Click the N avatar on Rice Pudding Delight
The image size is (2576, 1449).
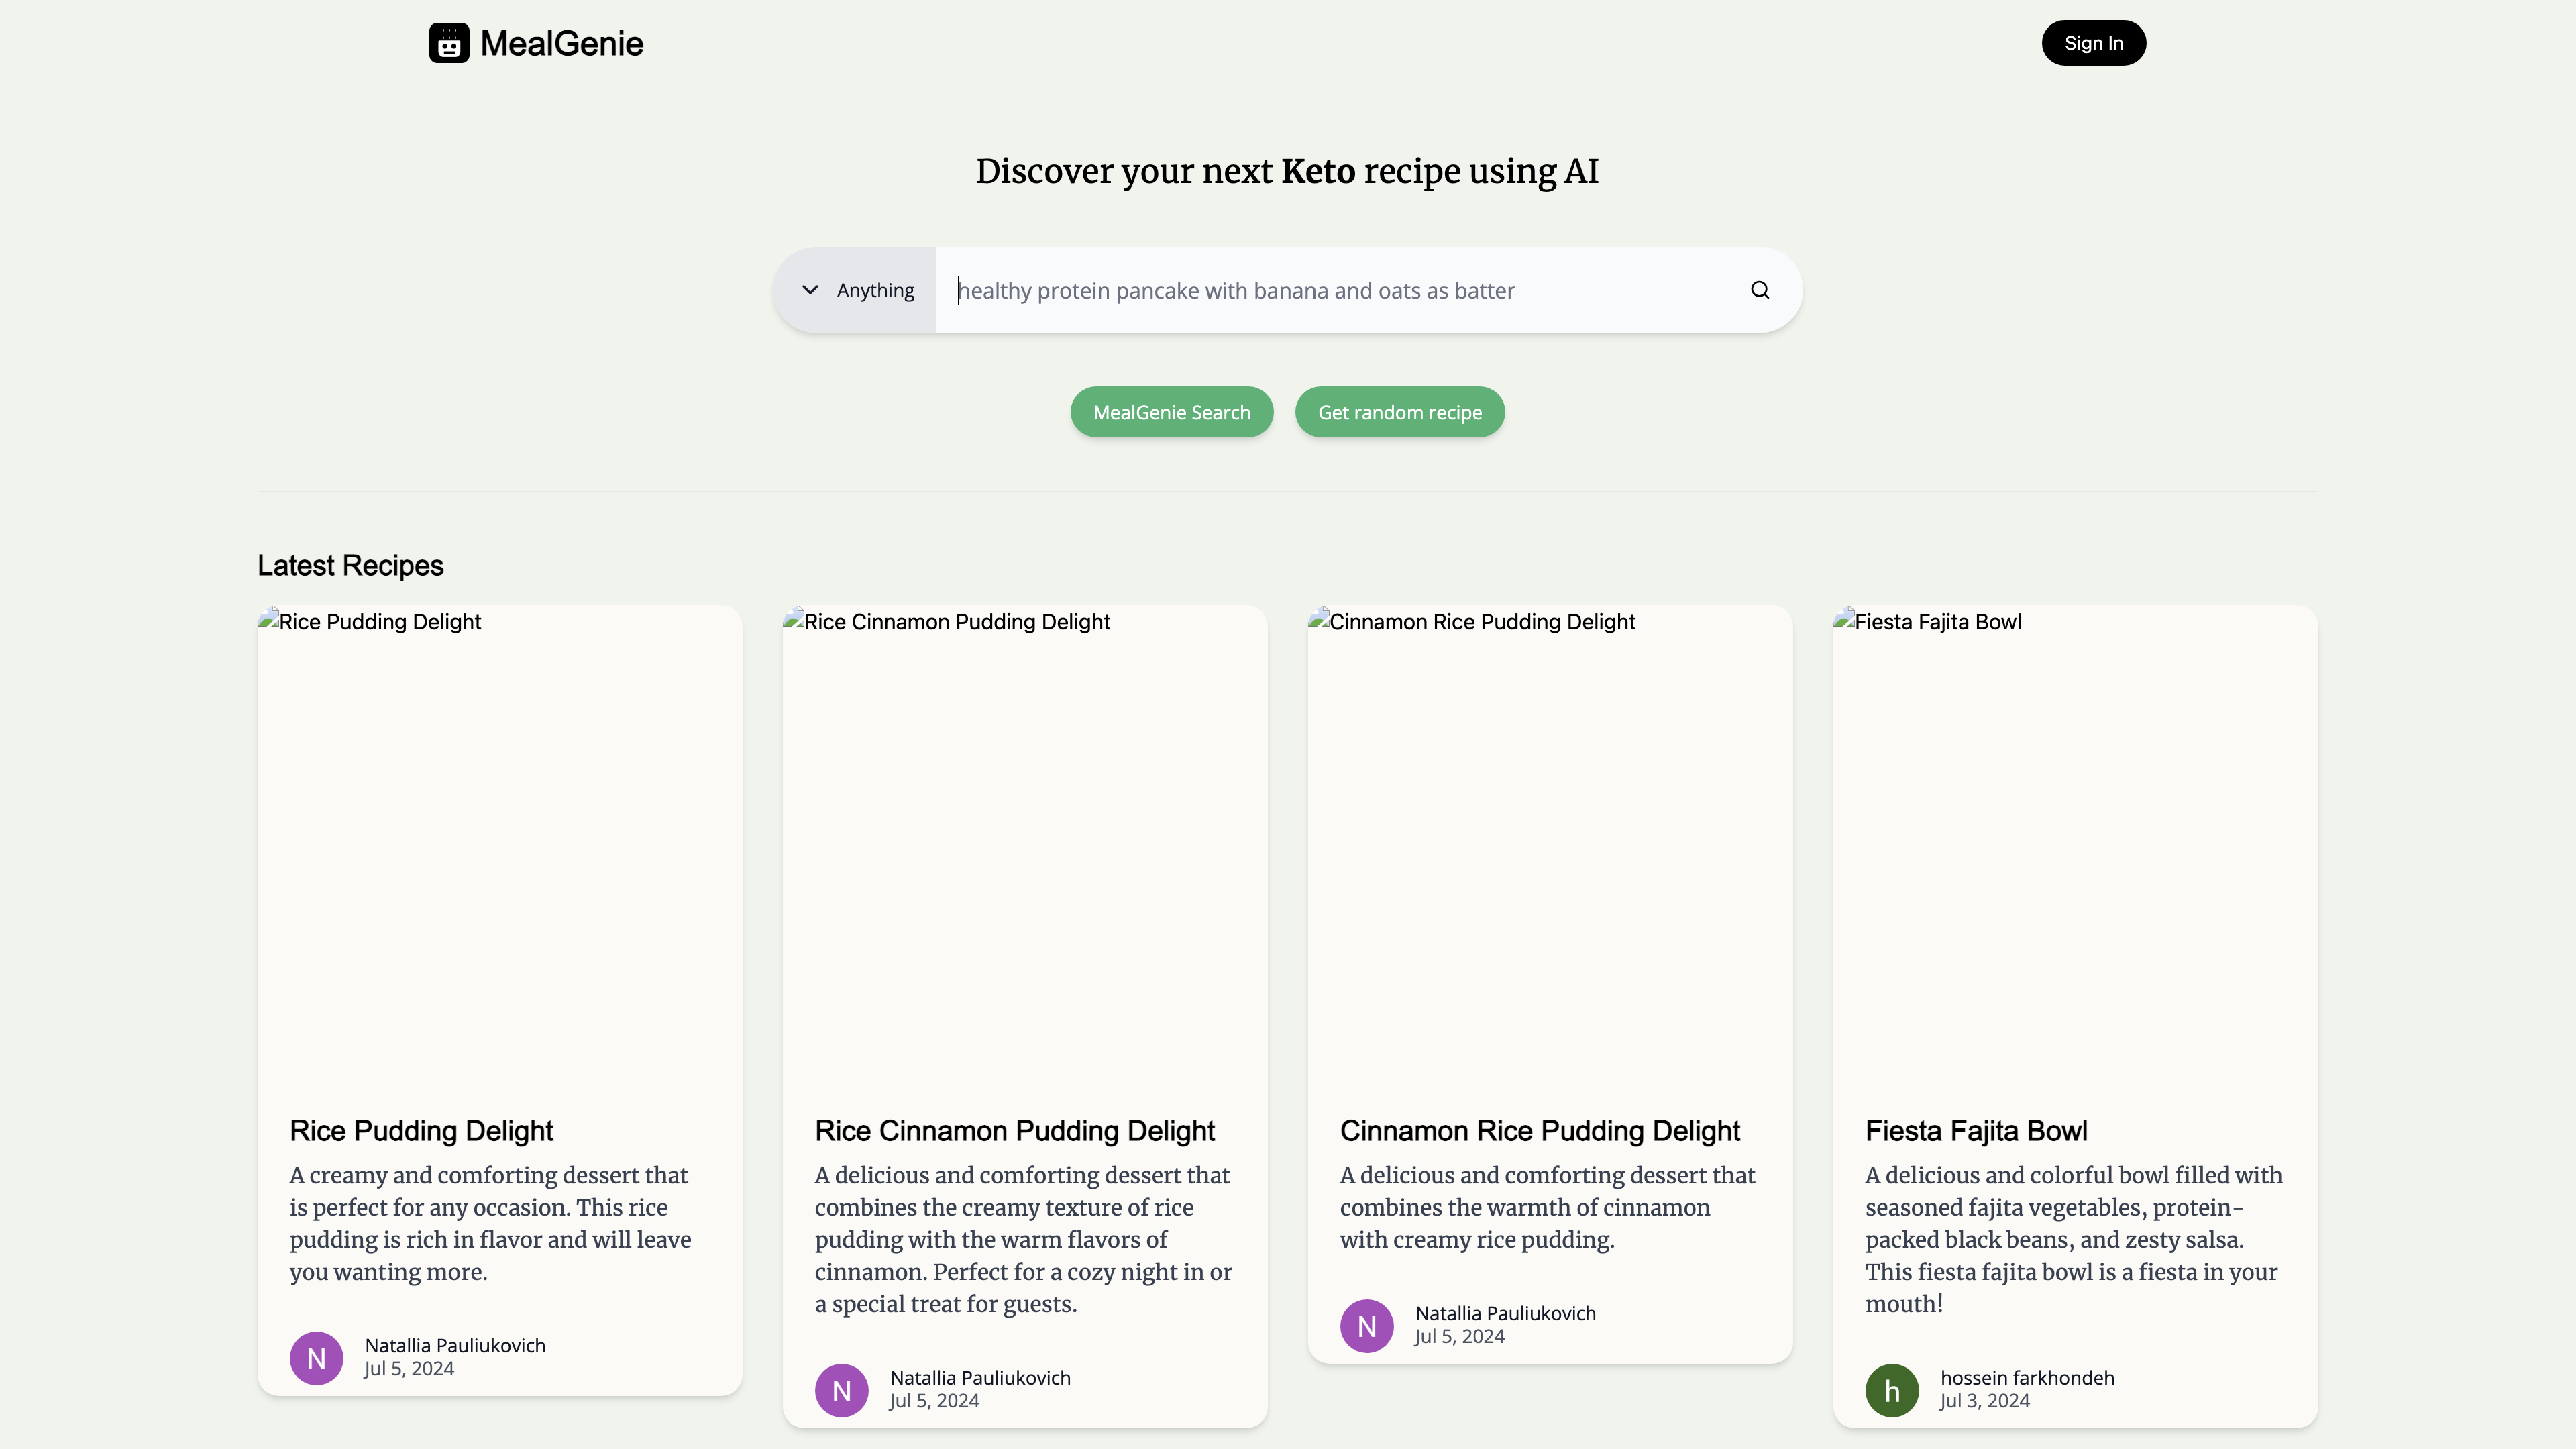pos(316,1358)
